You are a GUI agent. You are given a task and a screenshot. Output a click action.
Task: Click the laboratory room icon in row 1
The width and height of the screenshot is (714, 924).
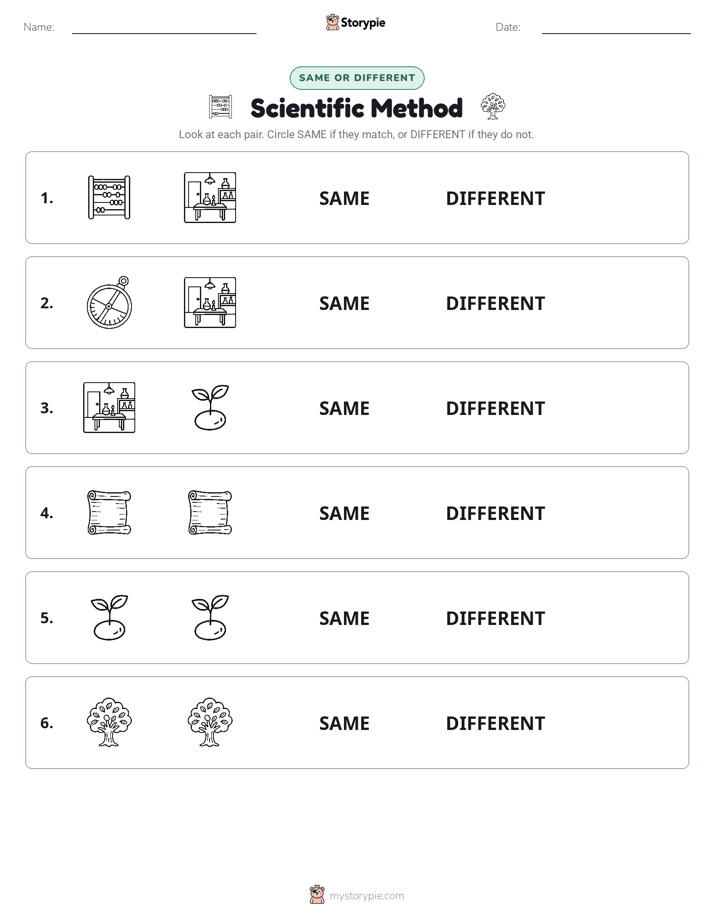click(210, 197)
